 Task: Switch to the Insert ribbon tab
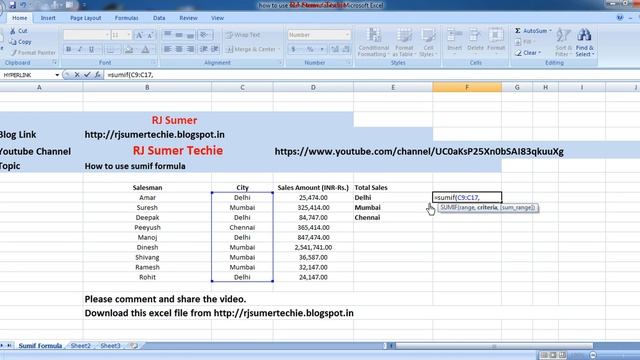coord(48,18)
